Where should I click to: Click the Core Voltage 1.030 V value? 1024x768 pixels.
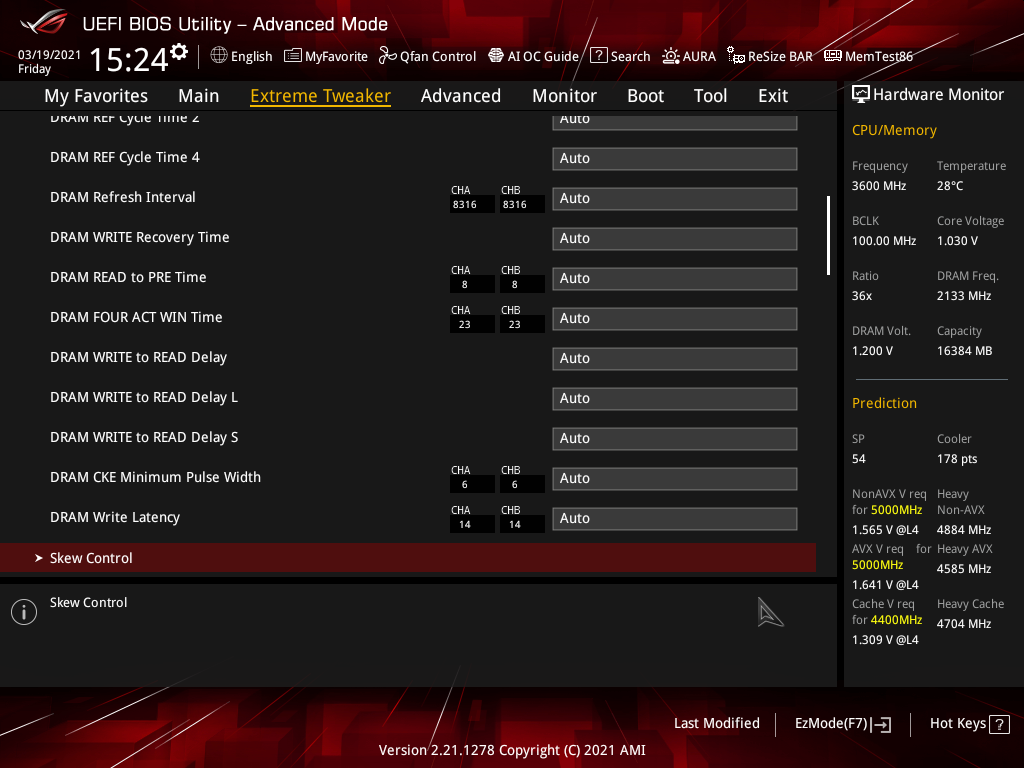tap(957, 241)
